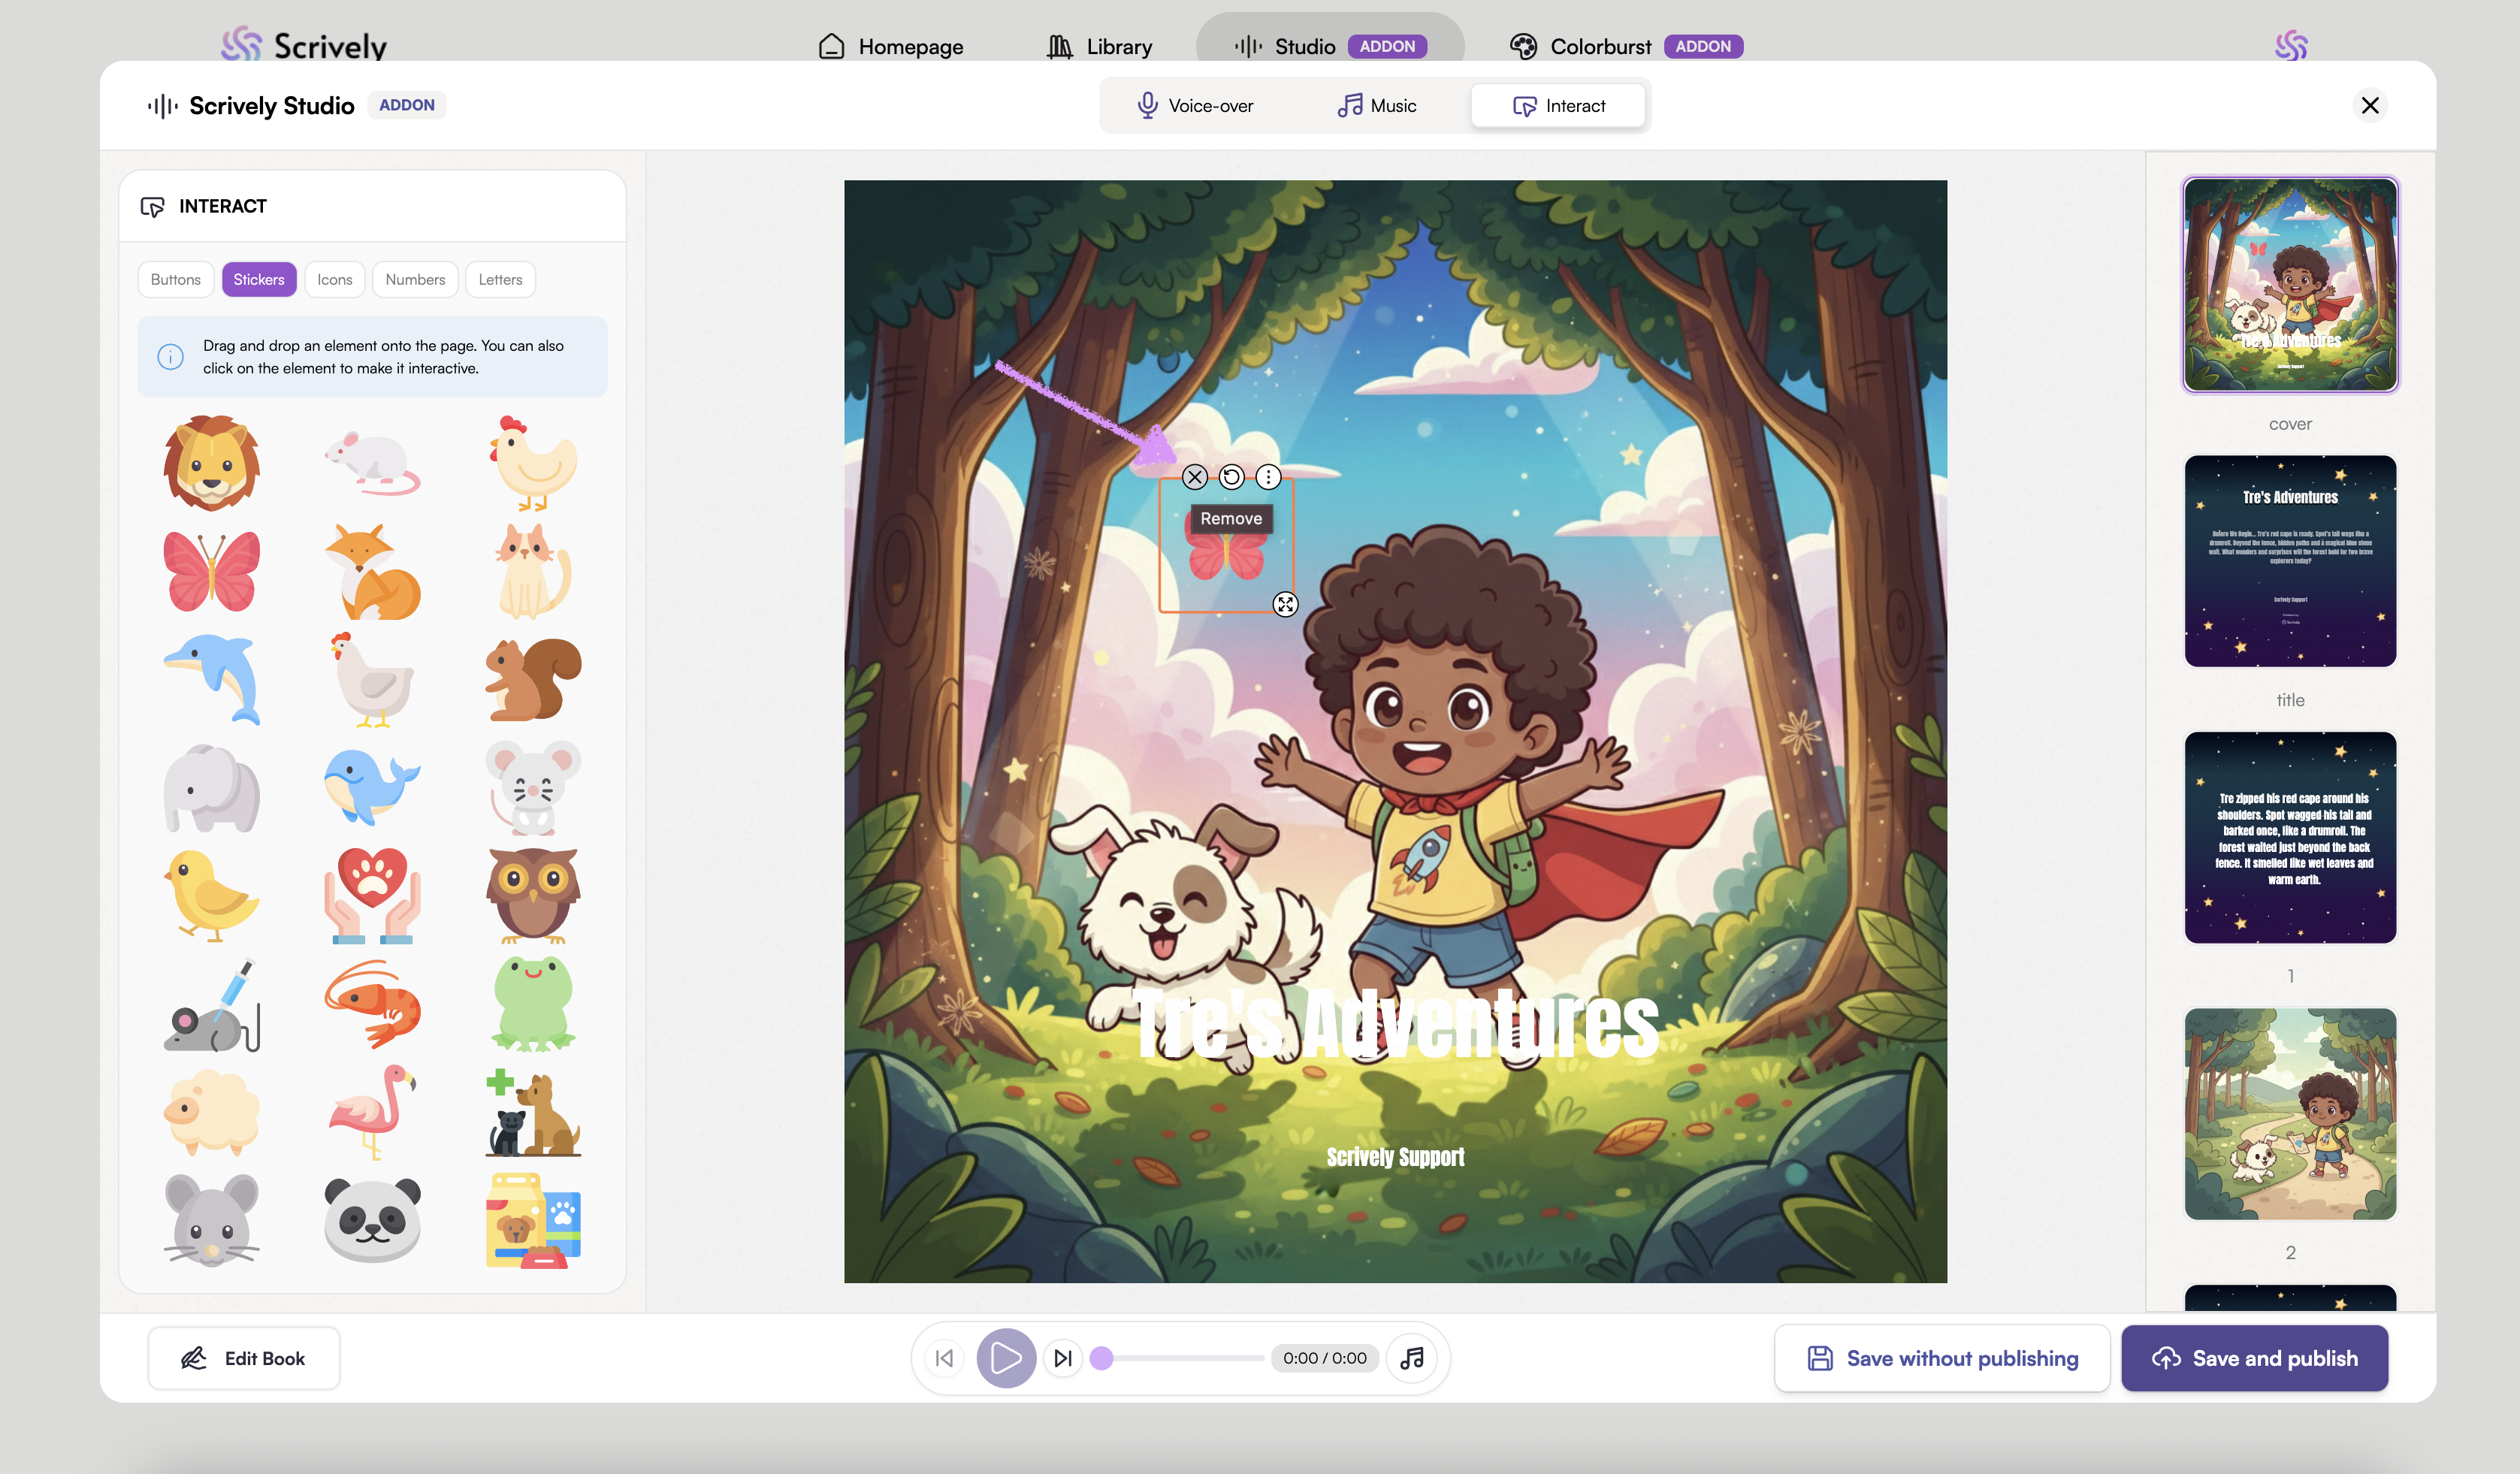Open the Music tab
The image size is (2520, 1474).
pos(1377,106)
